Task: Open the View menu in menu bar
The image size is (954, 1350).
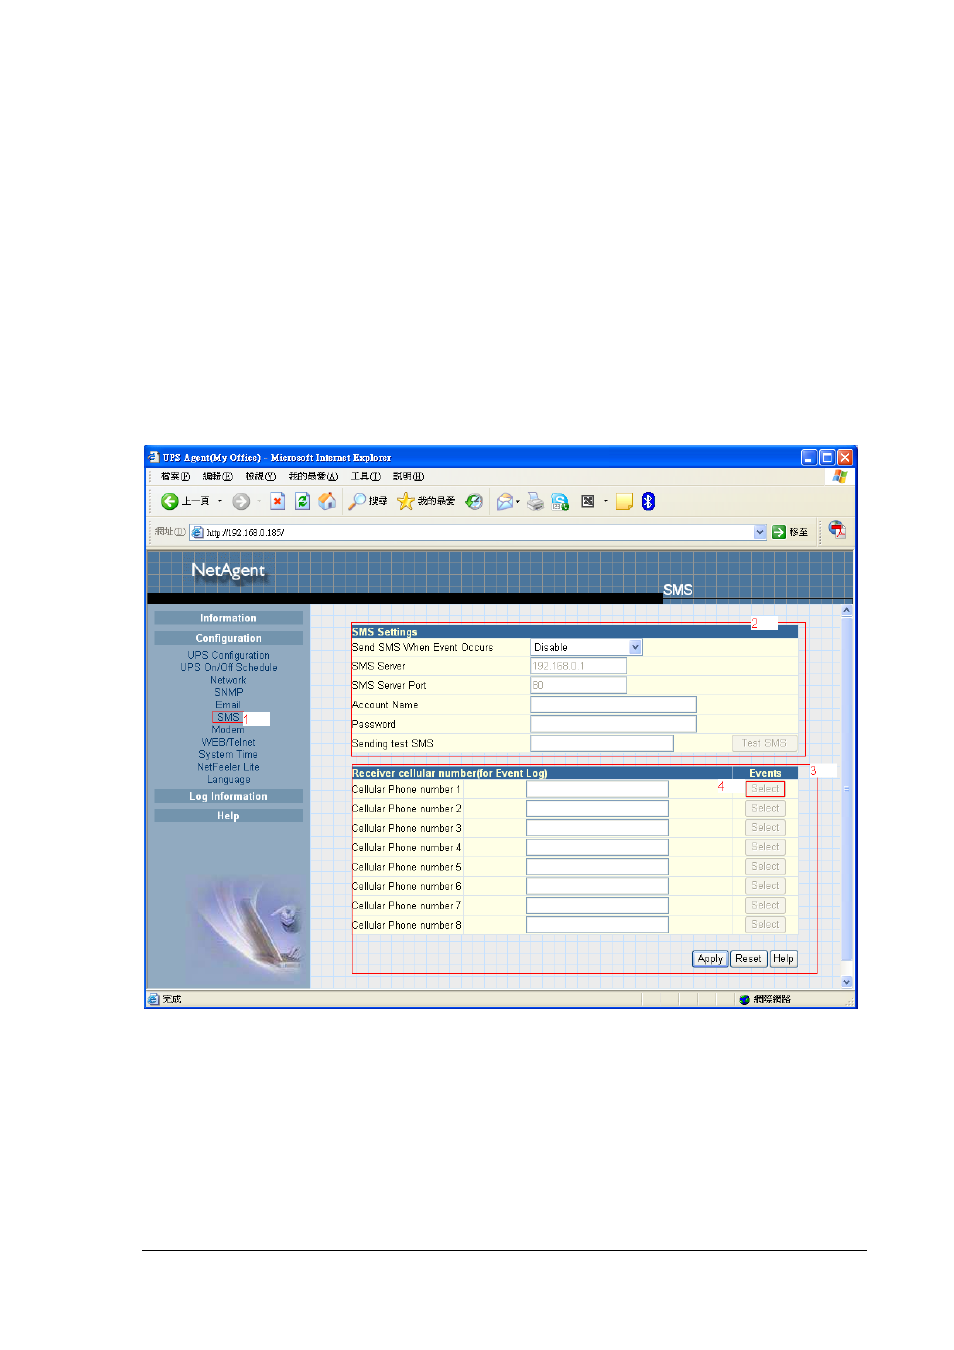Action: (x=260, y=477)
